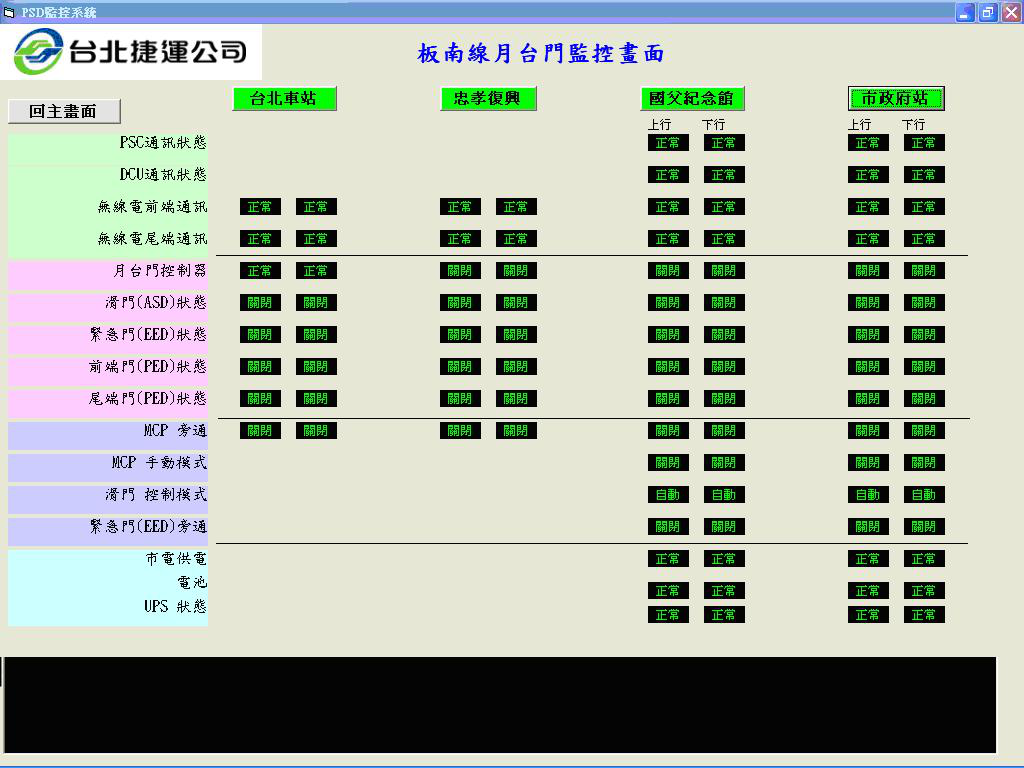
Task: Click 市政府站 下行 PSC通訊狀態 正常 indicator
Action: [x=924, y=142]
